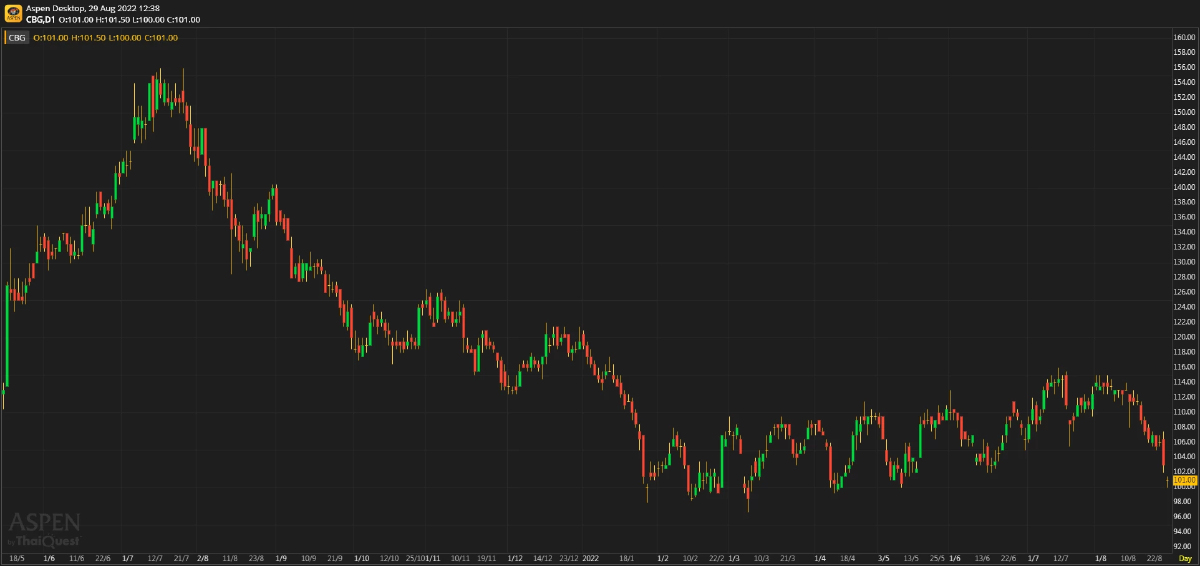Click the 18/5 date axis label
The image size is (1200, 566).
pos(18,559)
